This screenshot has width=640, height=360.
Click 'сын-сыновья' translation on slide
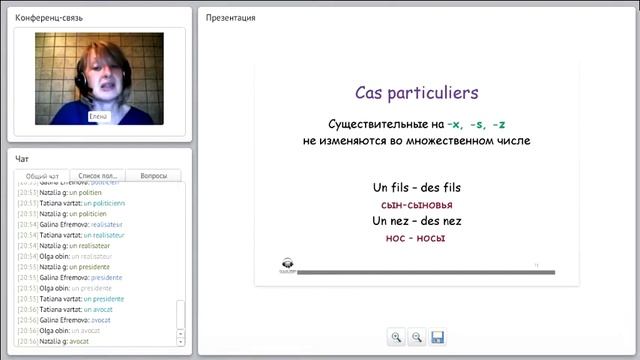[416, 205]
